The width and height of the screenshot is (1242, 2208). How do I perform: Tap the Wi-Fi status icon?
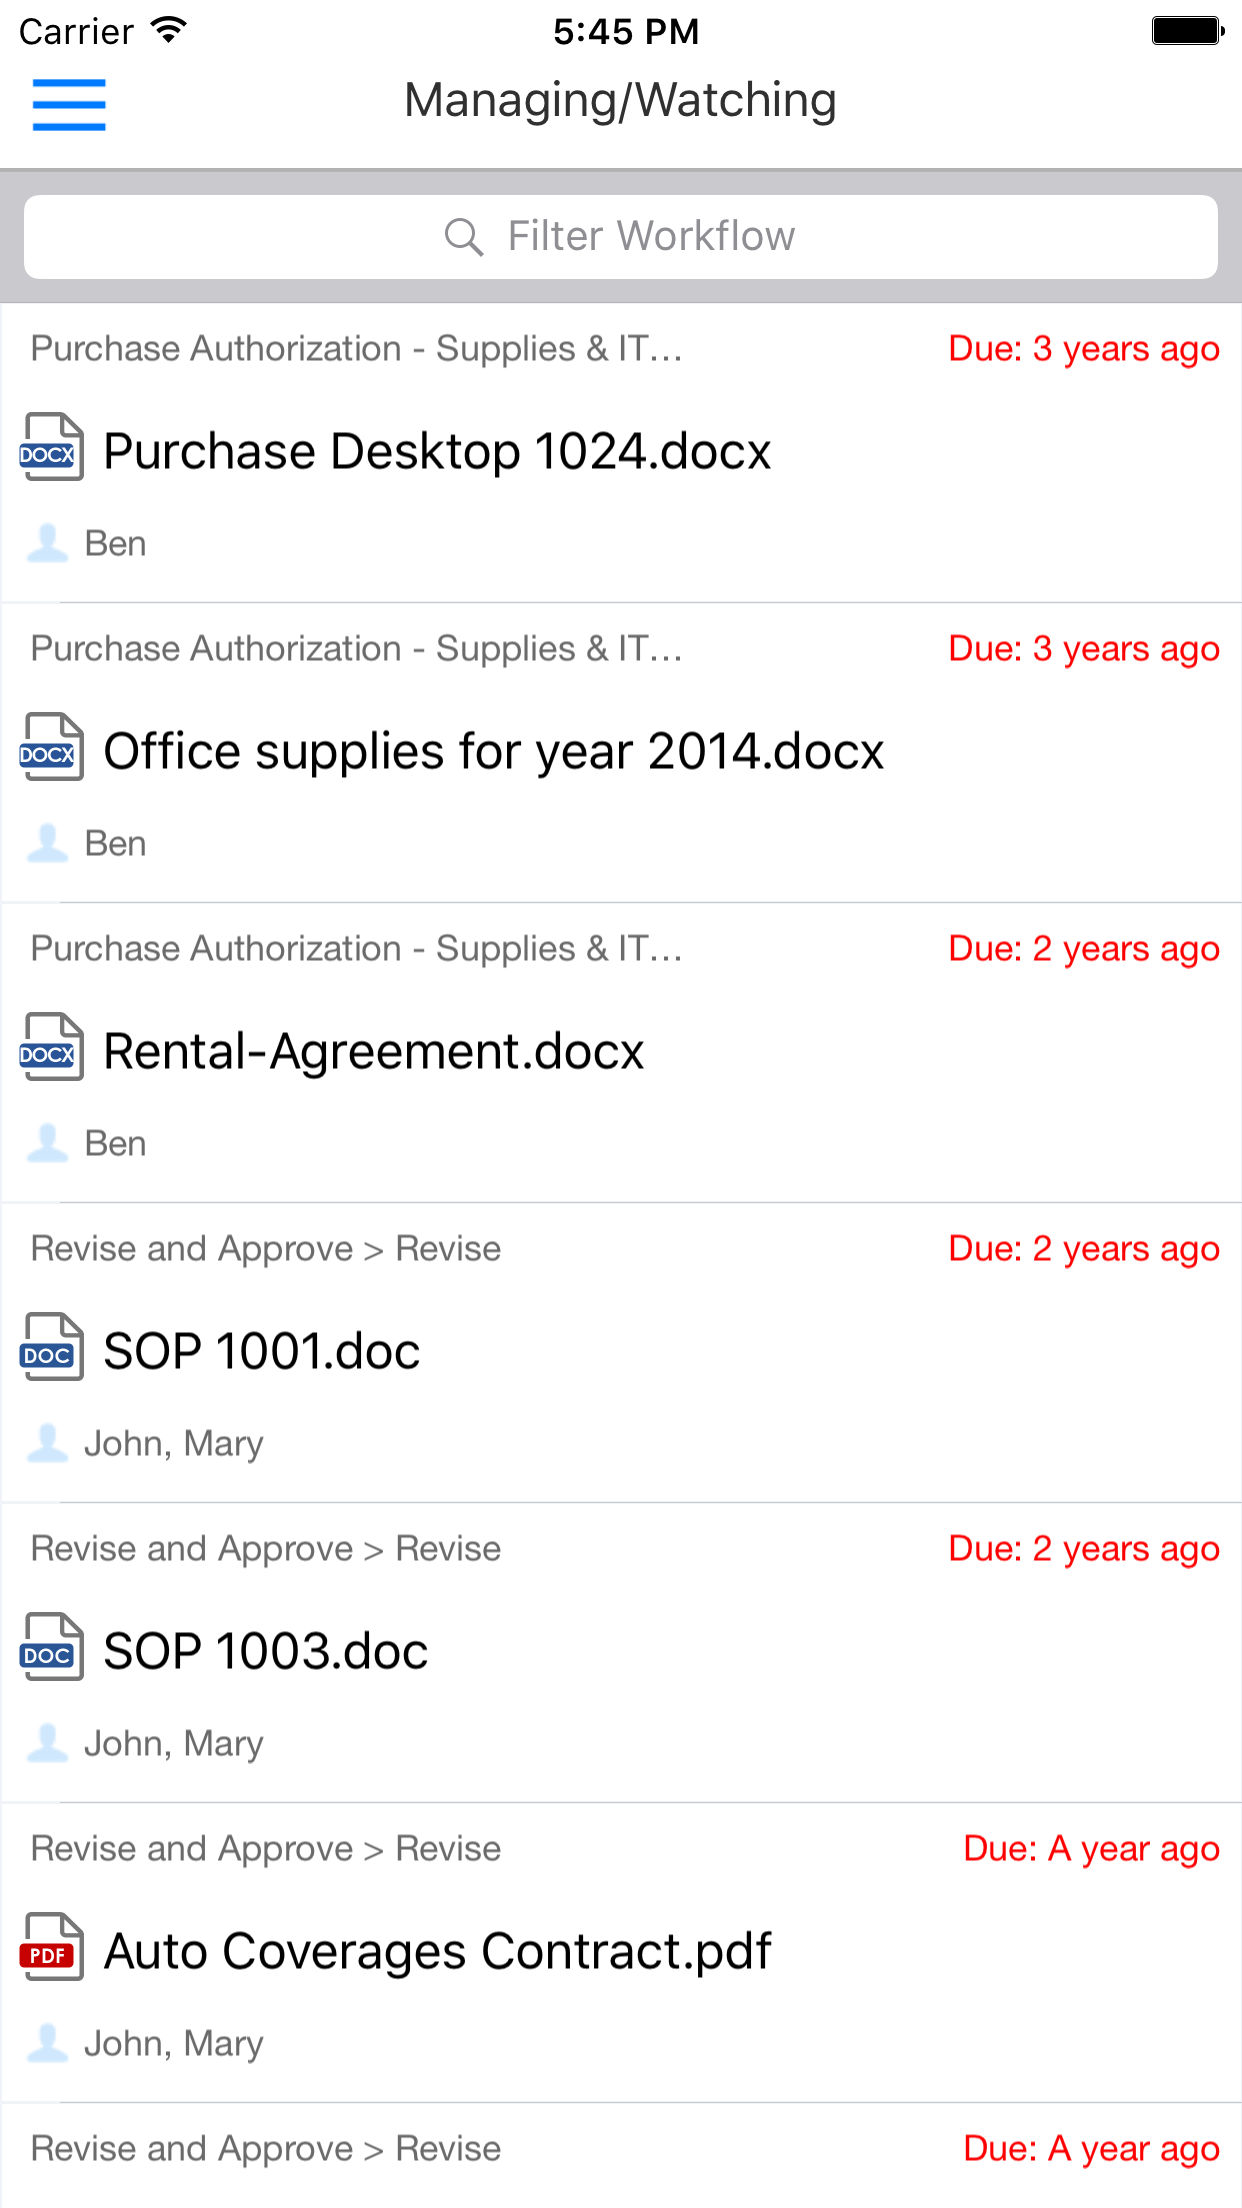point(169,30)
